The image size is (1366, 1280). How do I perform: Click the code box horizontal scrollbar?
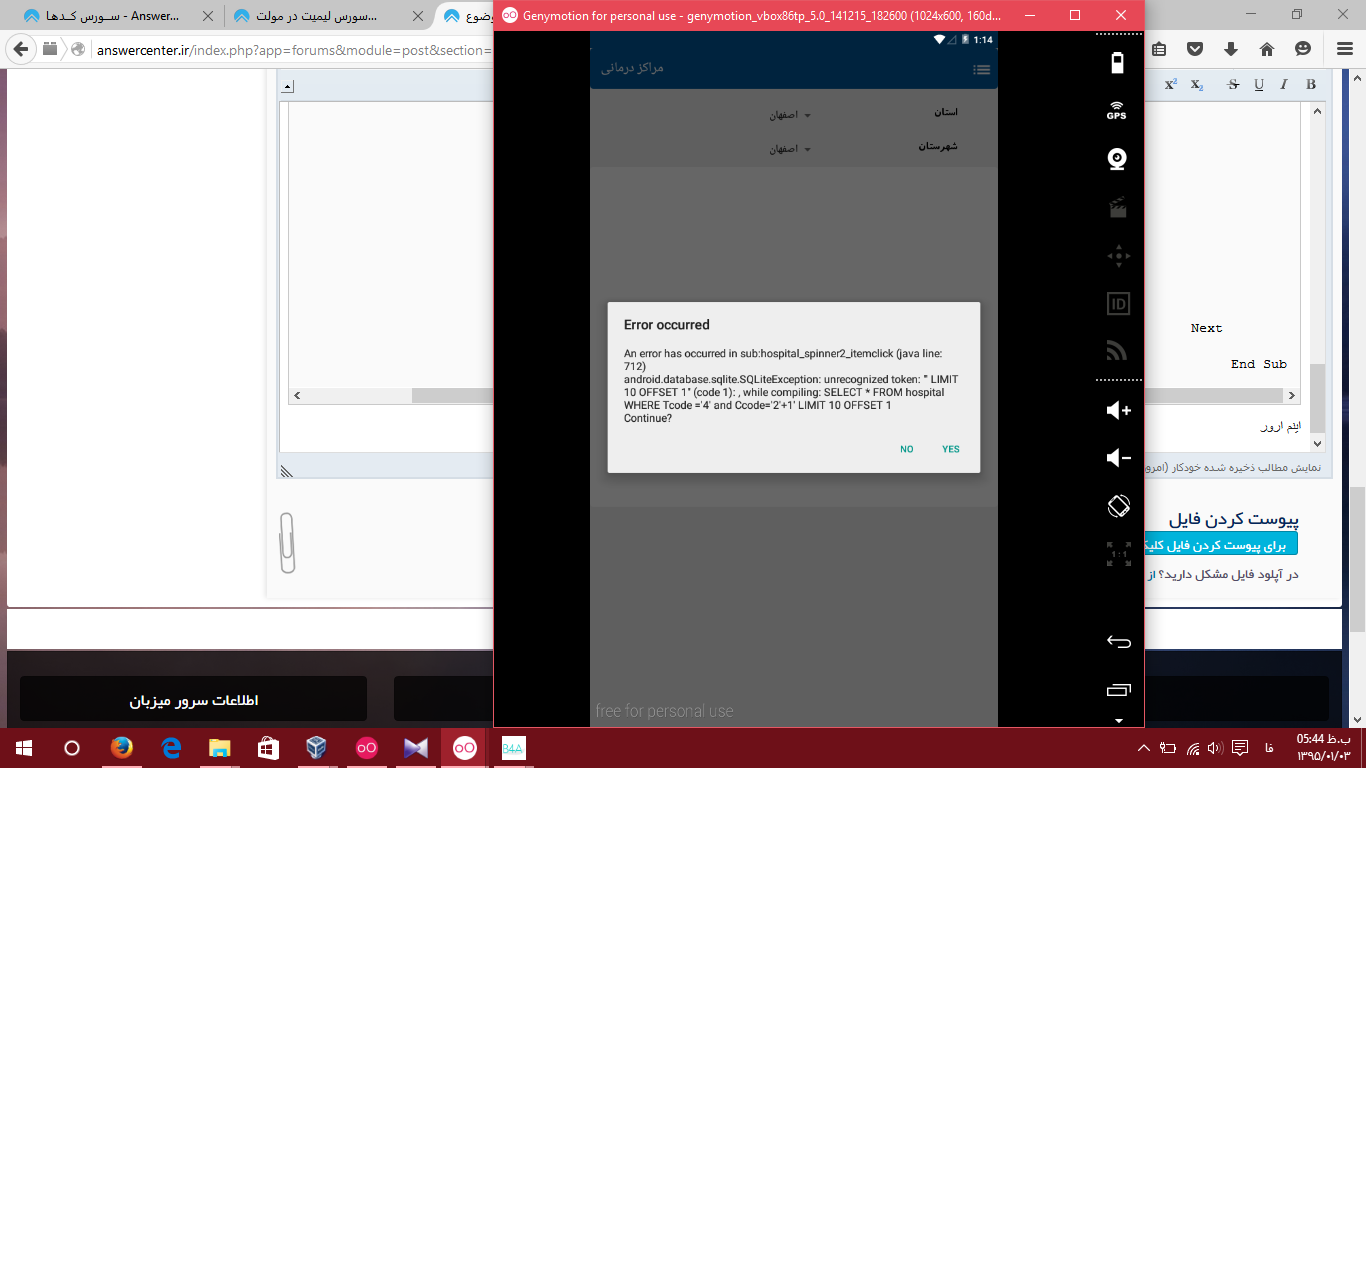(x=450, y=396)
